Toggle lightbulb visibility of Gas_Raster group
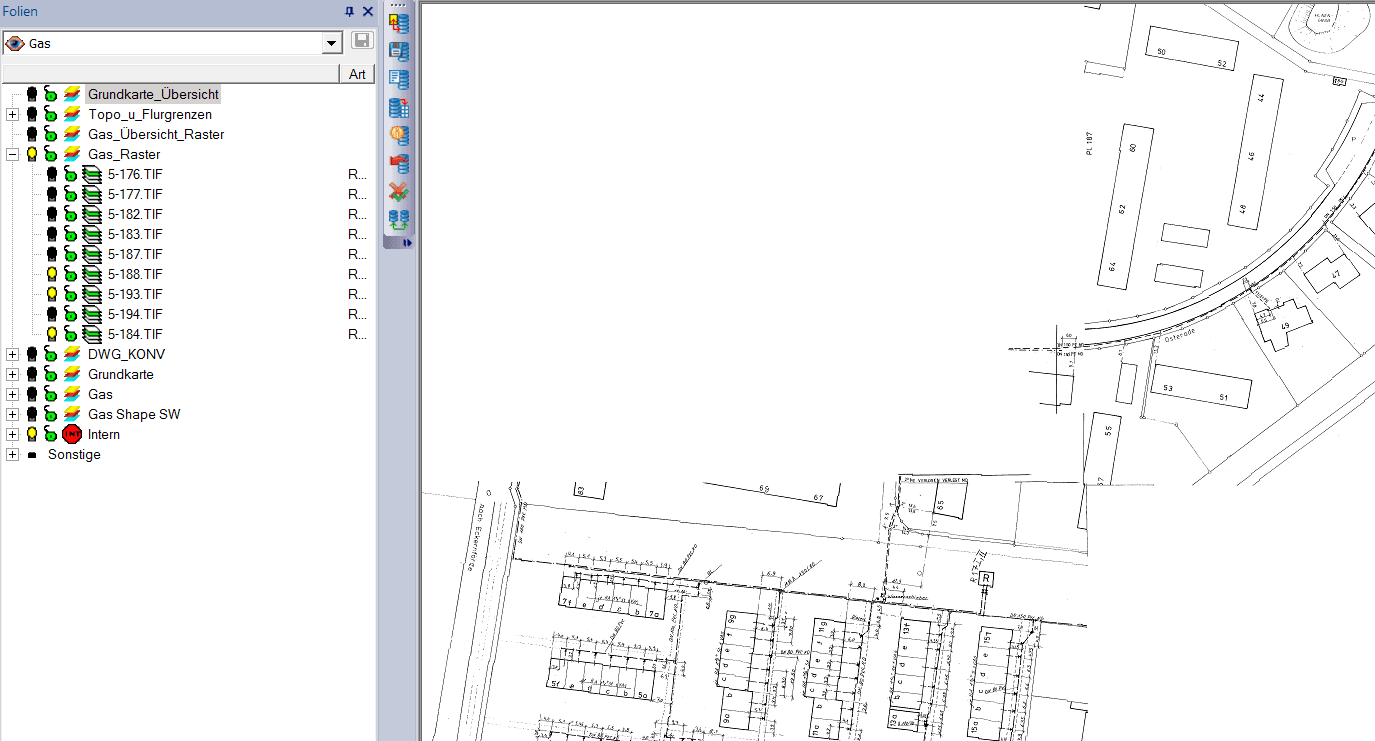Image resolution: width=1375 pixels, height=741 pixels. pyautogui.click(x=32, y=154)
